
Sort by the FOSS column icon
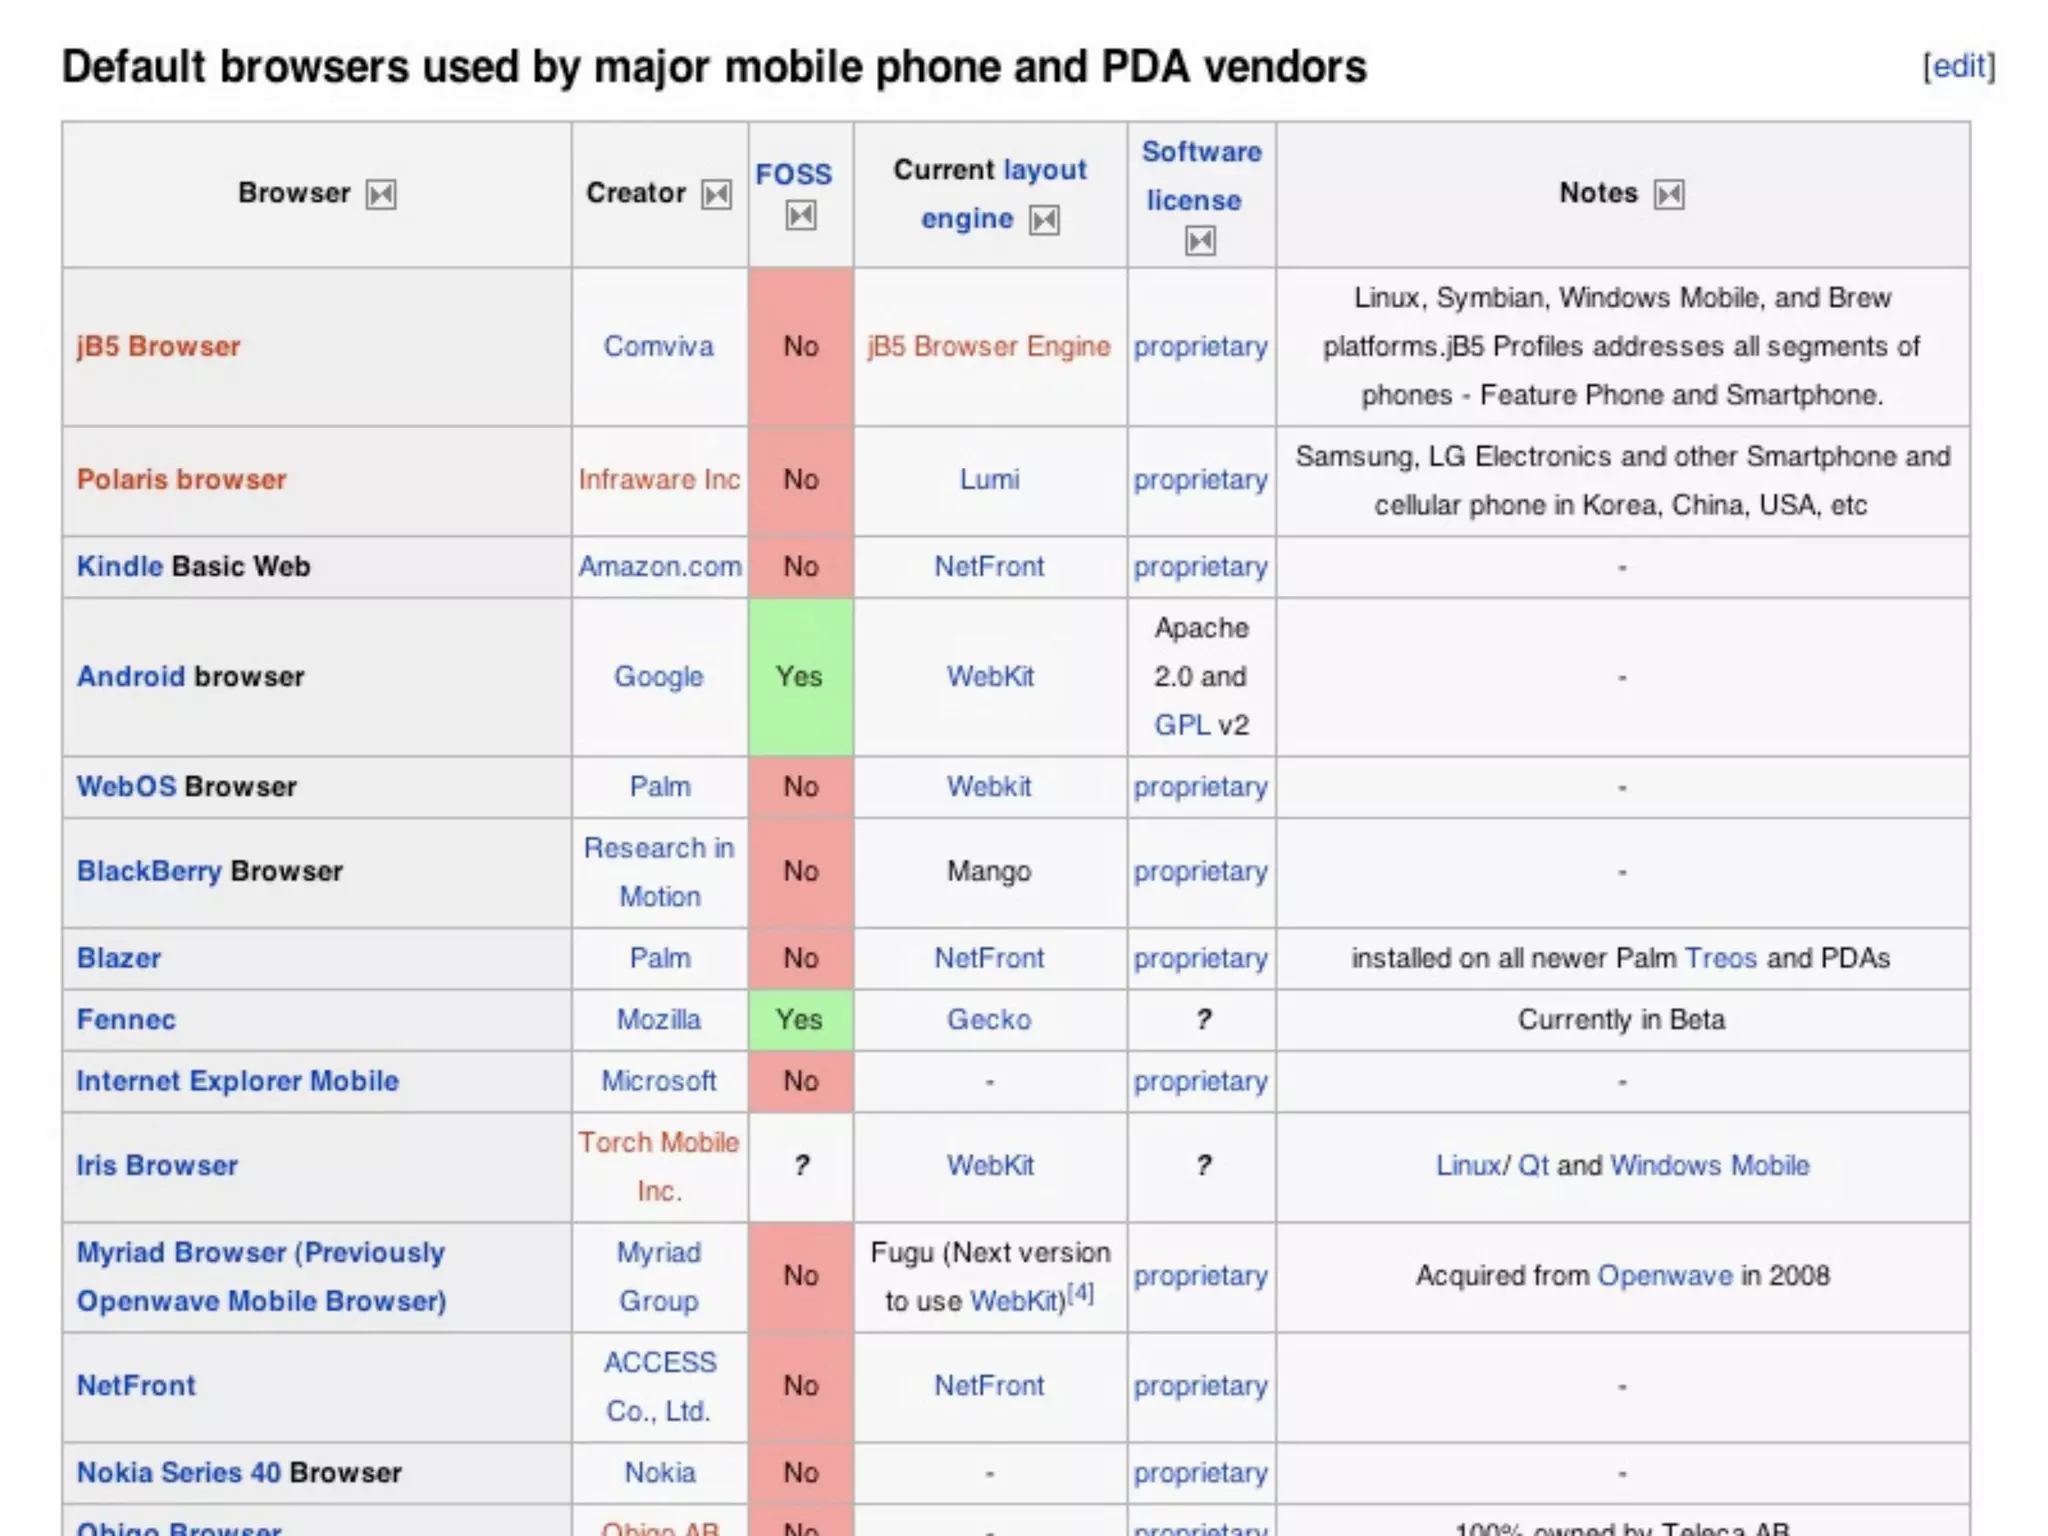(x=800, y=216)
